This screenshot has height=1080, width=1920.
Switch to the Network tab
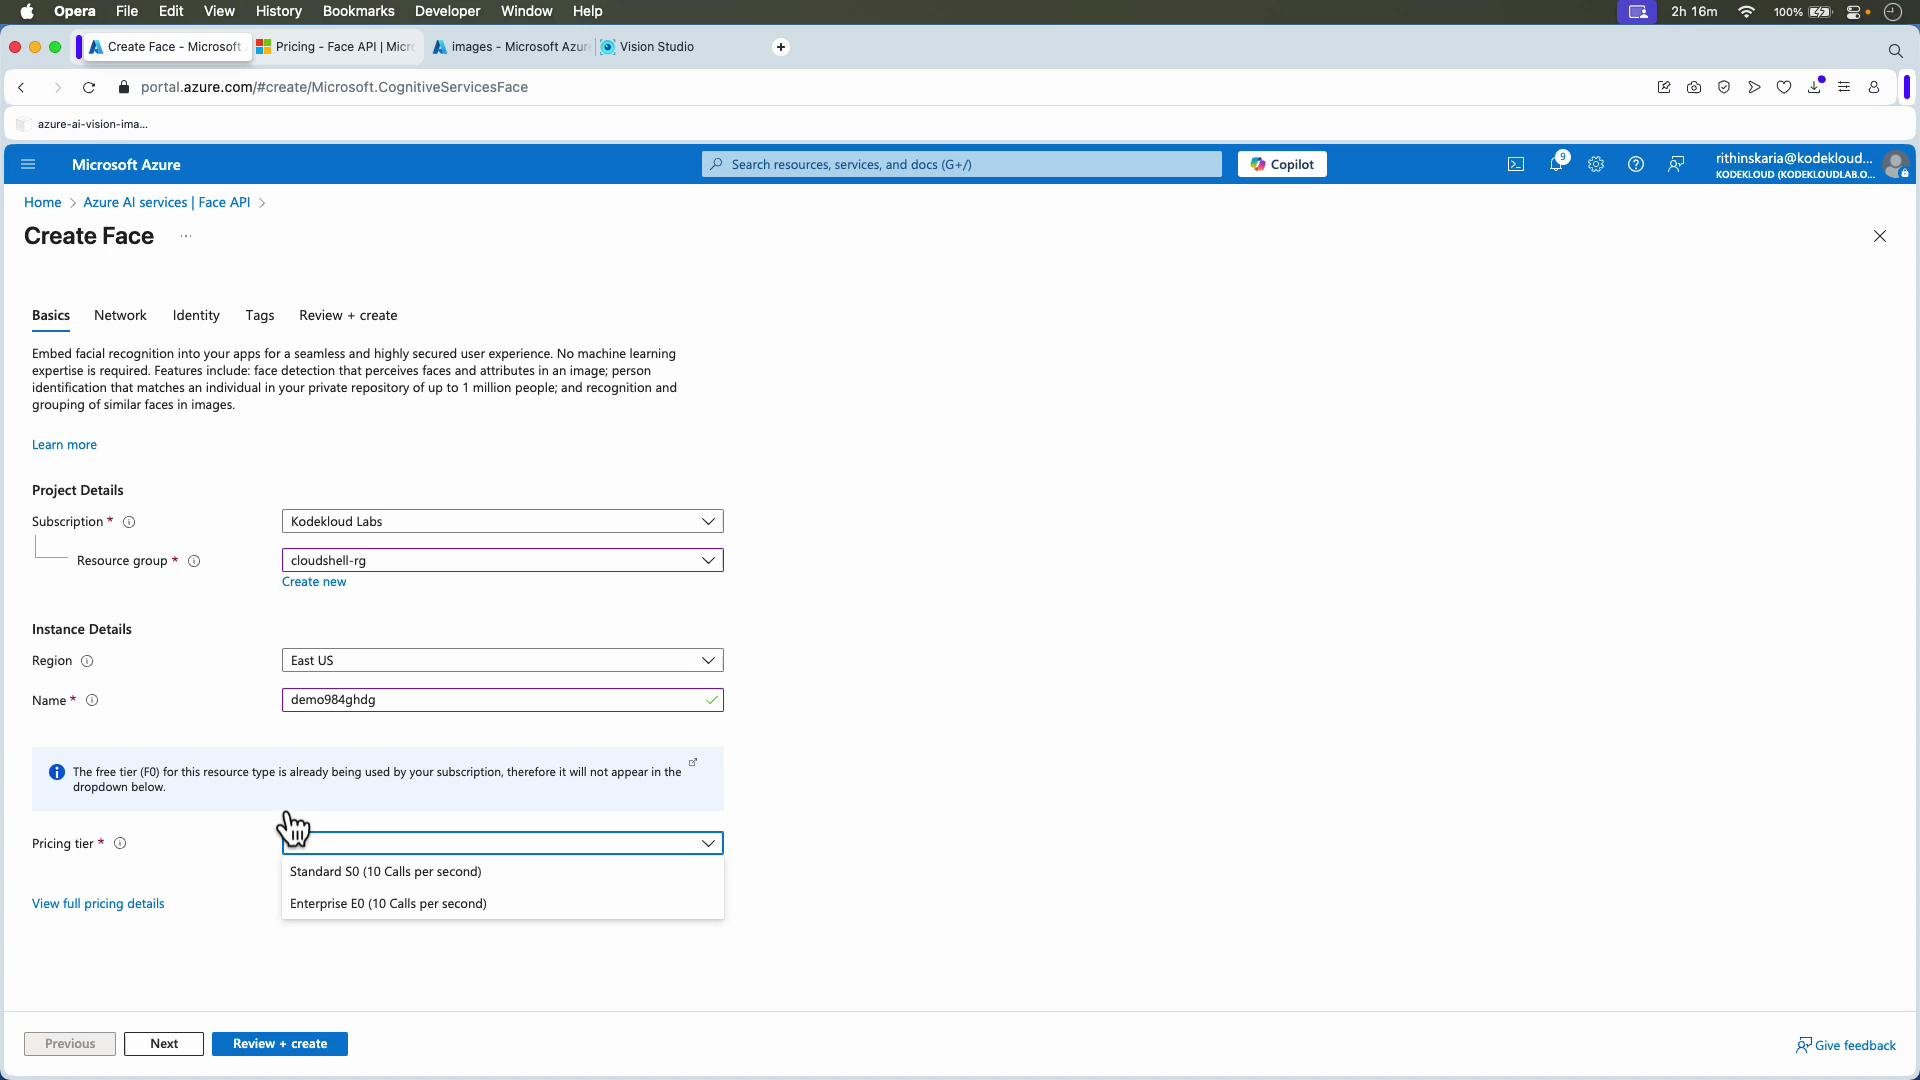tap(120, 316)
